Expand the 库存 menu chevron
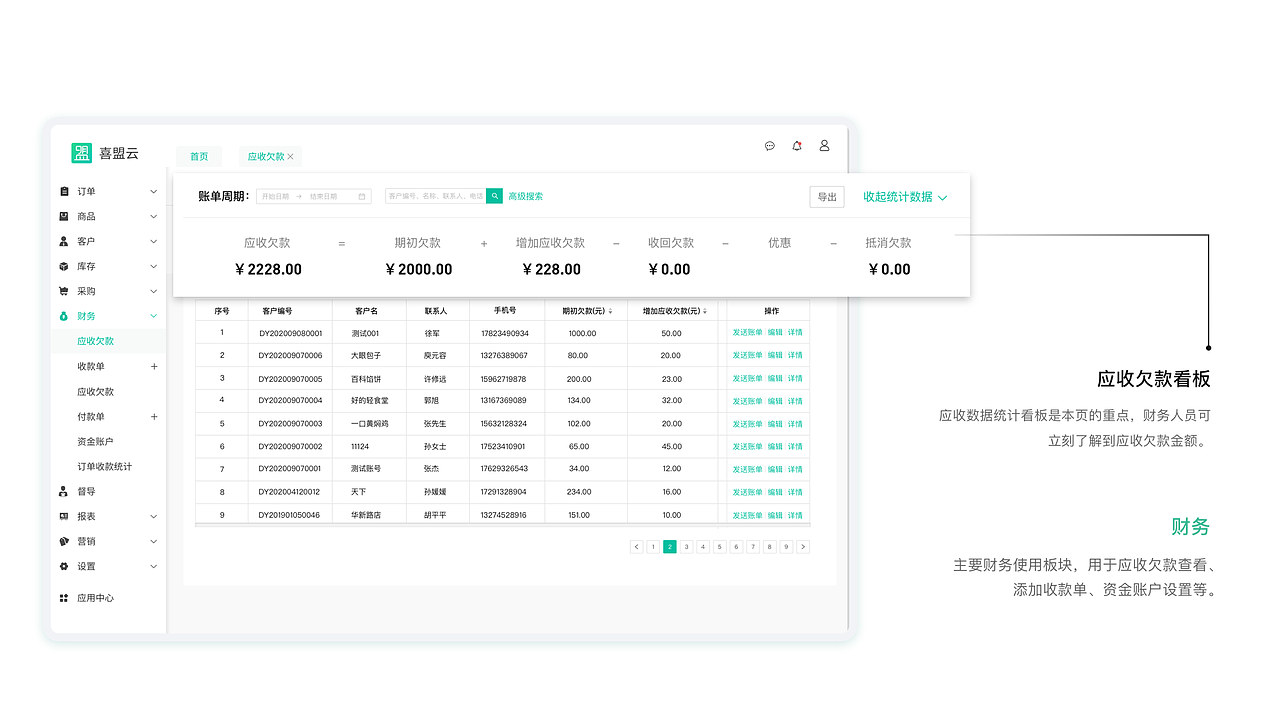Viewport: 1280px width, 720px height. (x=154, y=266)
